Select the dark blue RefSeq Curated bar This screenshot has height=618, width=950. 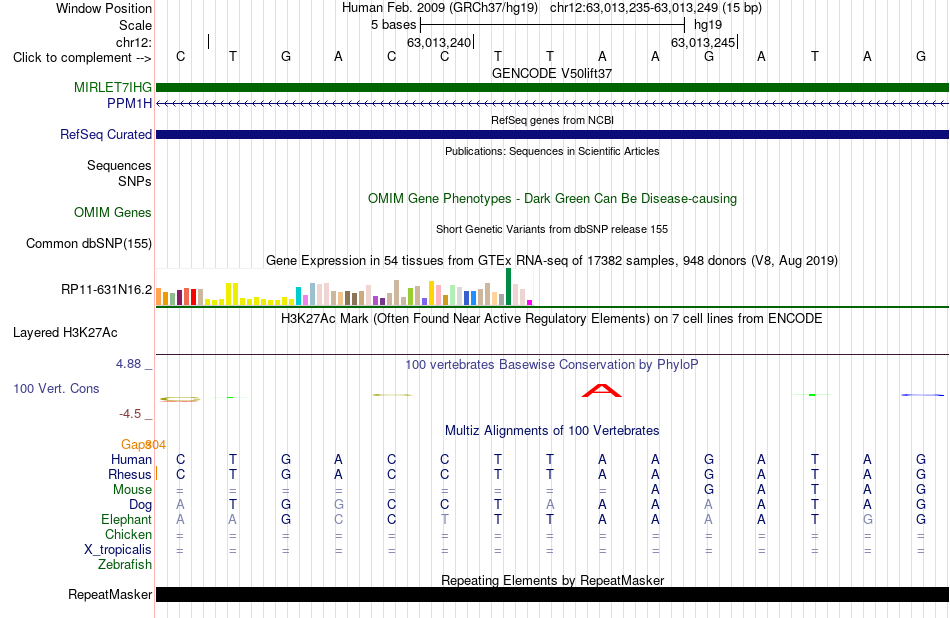coord(552,135)
